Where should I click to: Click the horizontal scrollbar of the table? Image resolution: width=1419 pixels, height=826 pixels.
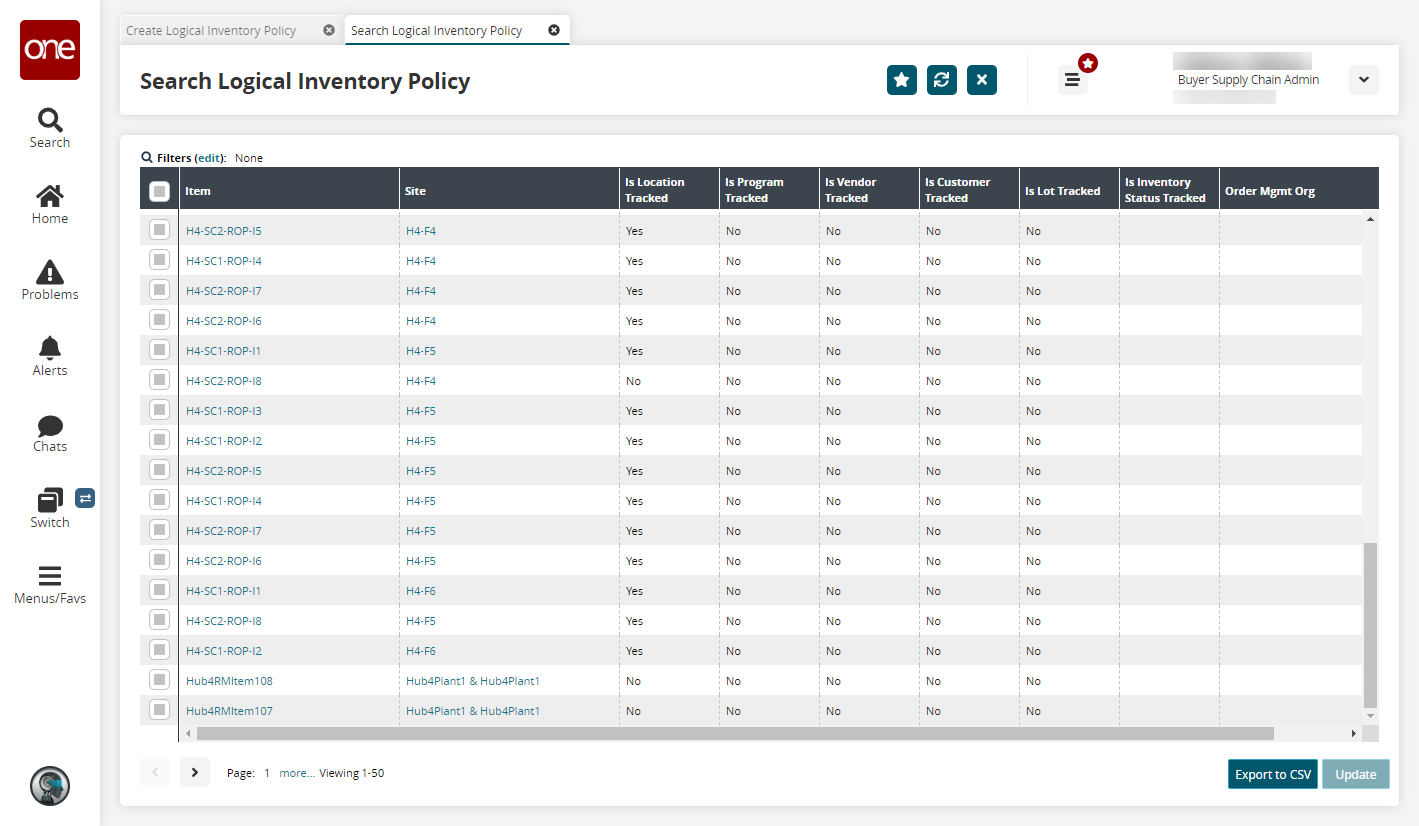735,734
